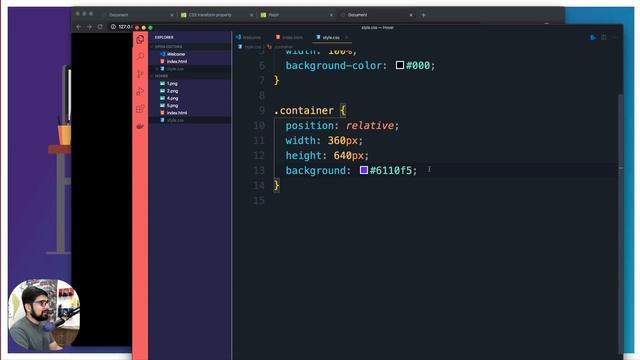Click the line number 15 in gutter

[259, 200]
